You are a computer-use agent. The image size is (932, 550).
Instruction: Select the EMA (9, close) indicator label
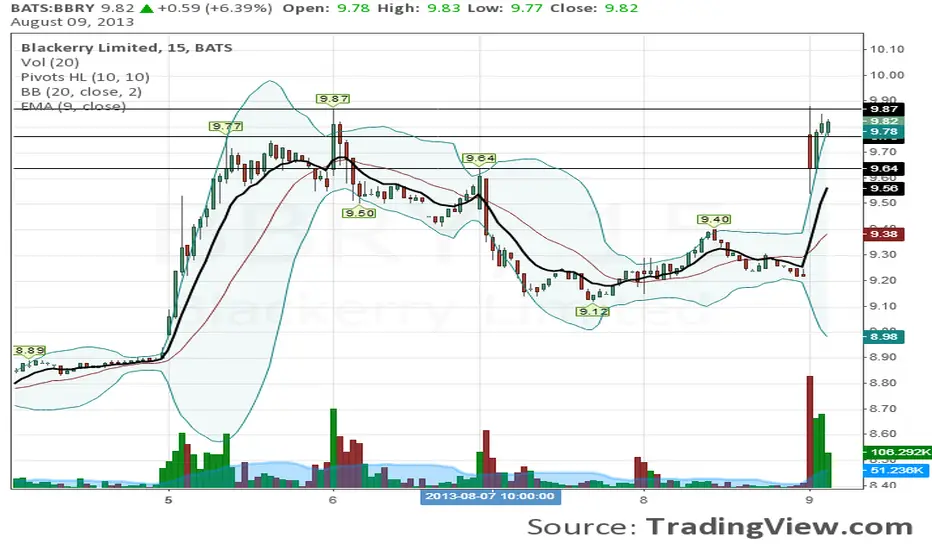tap(73, 106)
